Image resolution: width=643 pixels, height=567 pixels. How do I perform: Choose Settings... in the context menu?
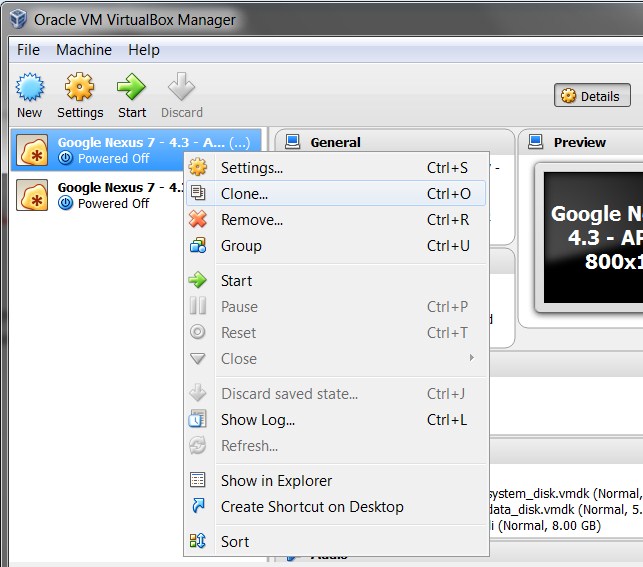coord(336,168)
